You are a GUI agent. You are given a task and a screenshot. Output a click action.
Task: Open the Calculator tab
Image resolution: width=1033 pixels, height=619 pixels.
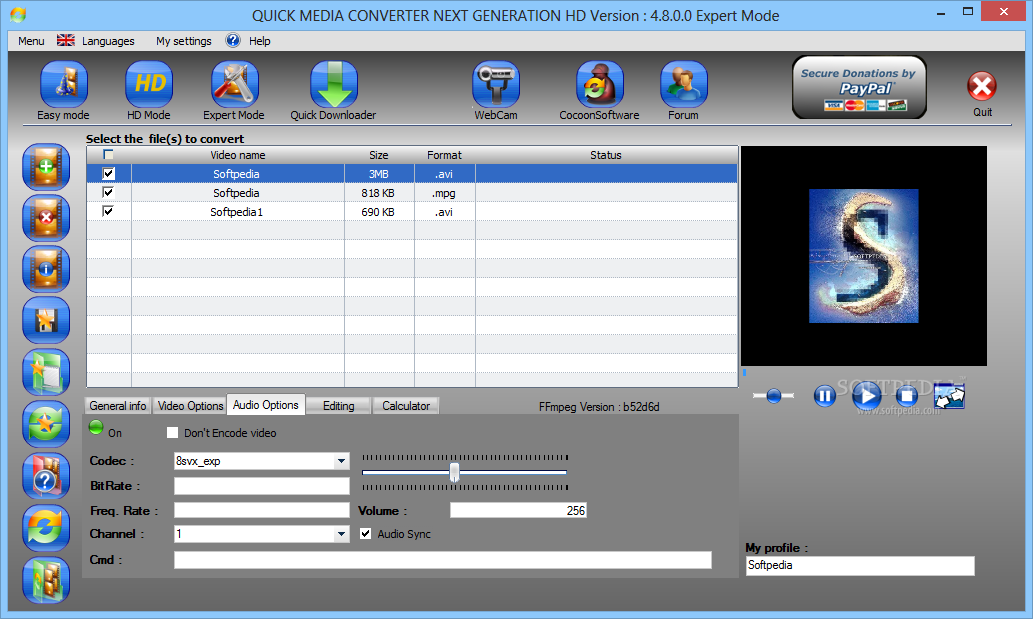pyautogui.click(x=406, y=406)
